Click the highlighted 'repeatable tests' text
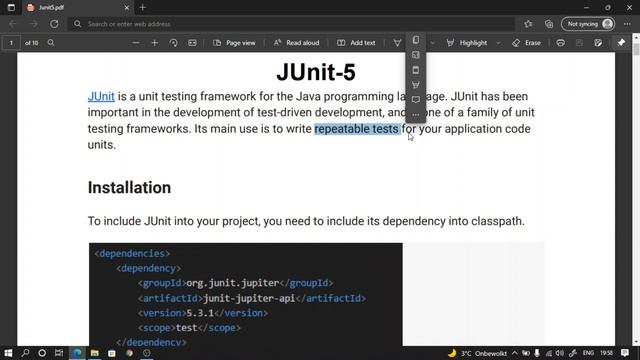Image resolution: width=640 pixels, height=360 pixels. 357,129
